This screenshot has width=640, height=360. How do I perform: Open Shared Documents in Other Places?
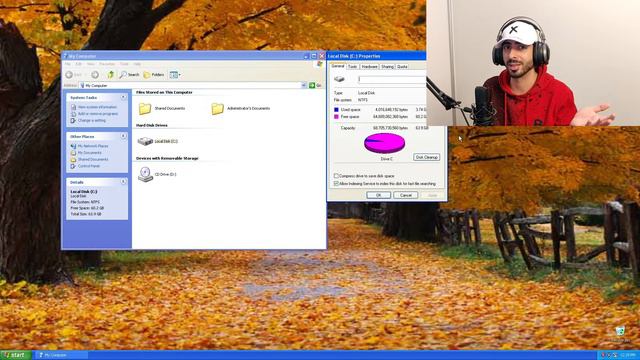click(93, 159)
